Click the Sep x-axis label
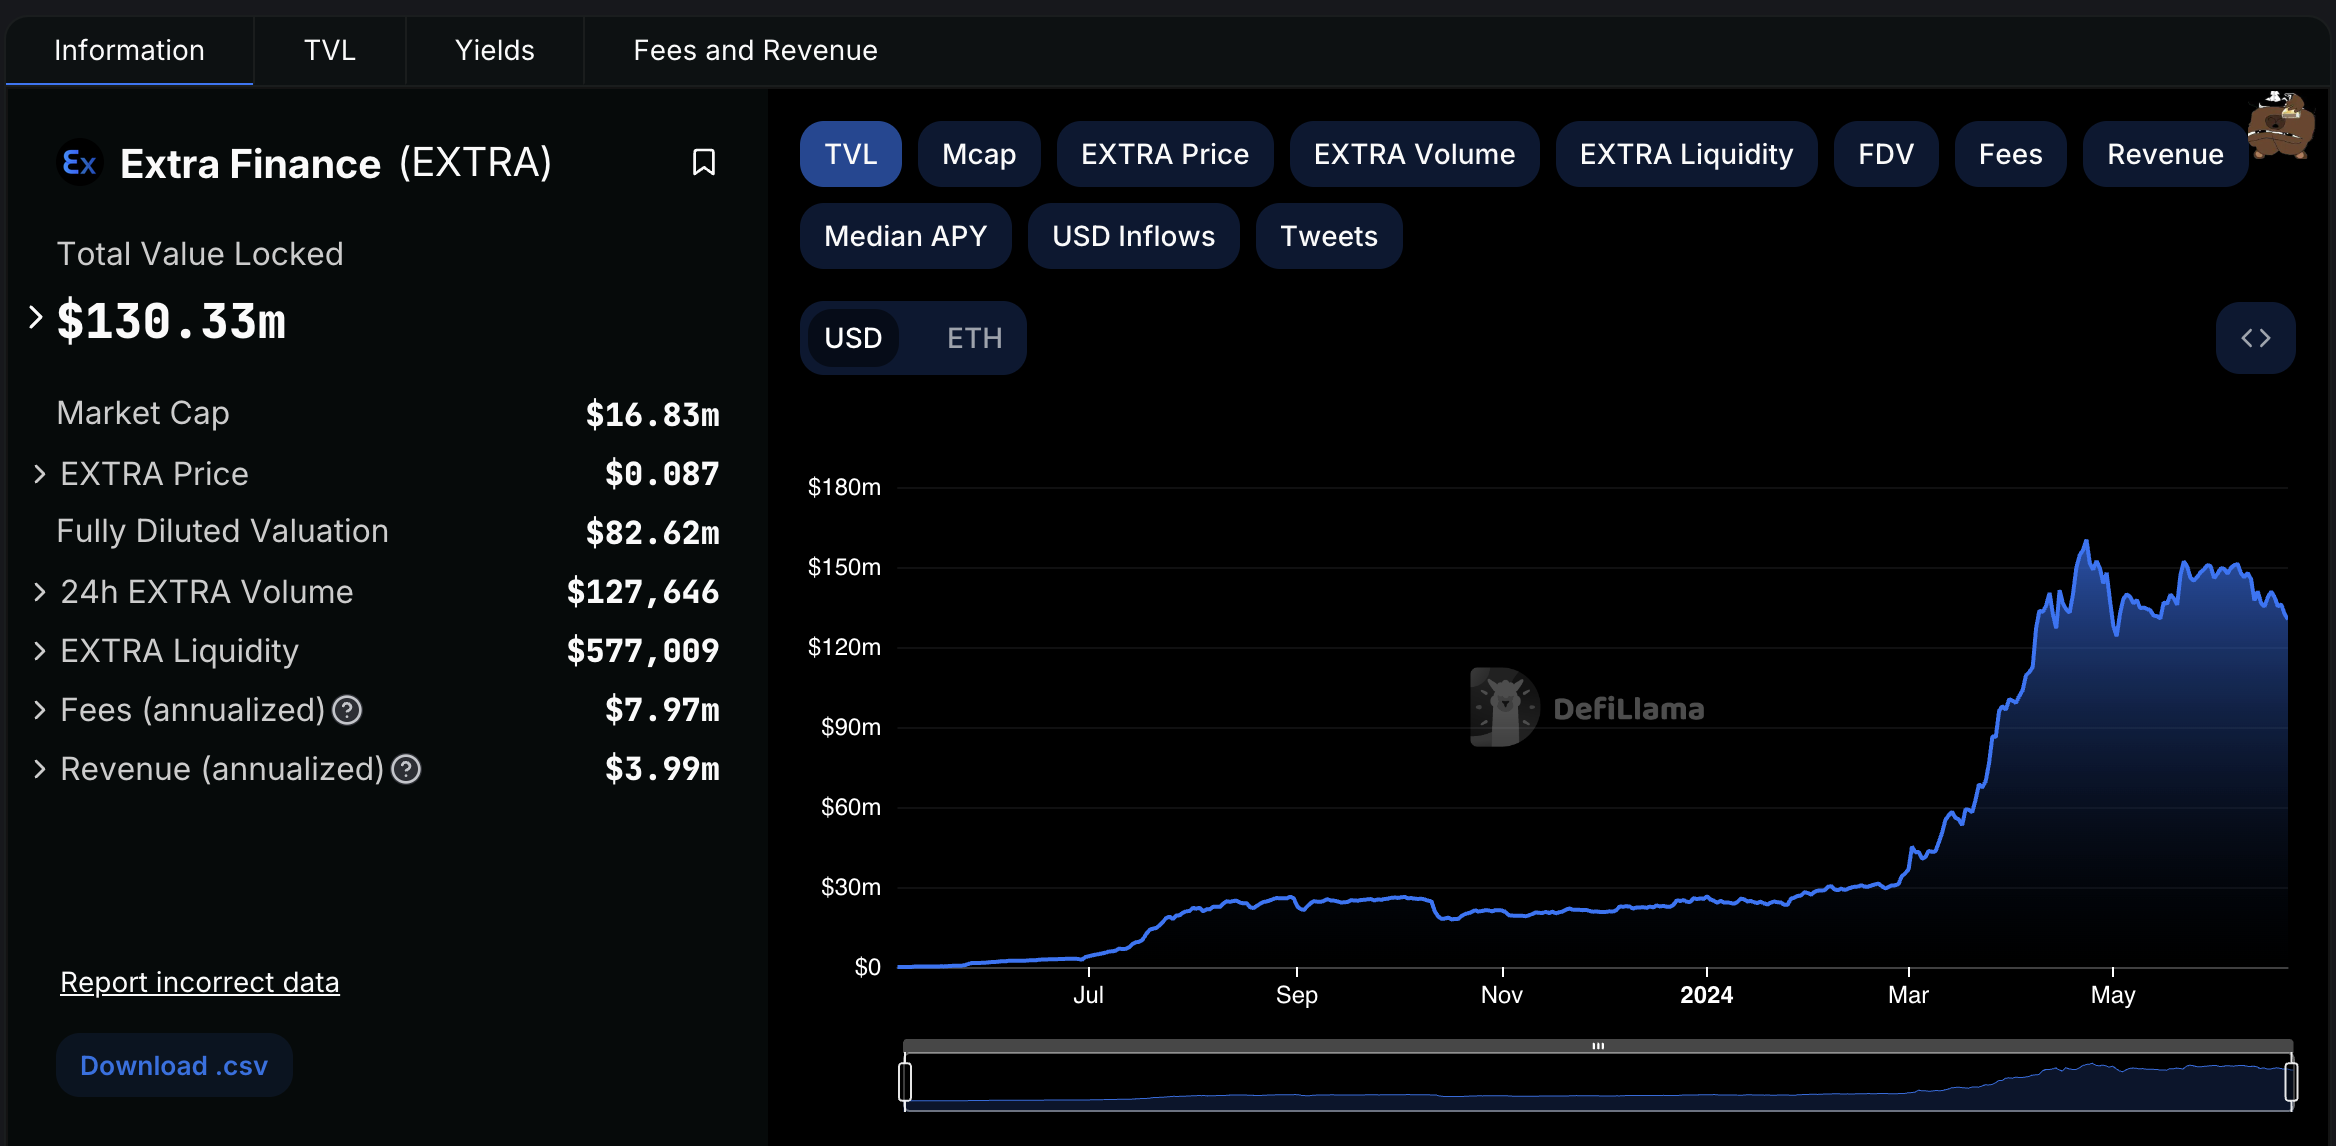This screenshot has width=2336, height=1146. 1297,995
